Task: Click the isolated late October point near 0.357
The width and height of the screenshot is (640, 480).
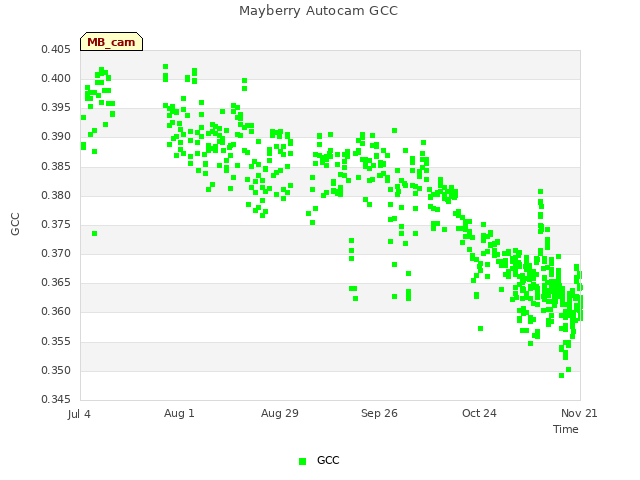Action: point(480,329)
